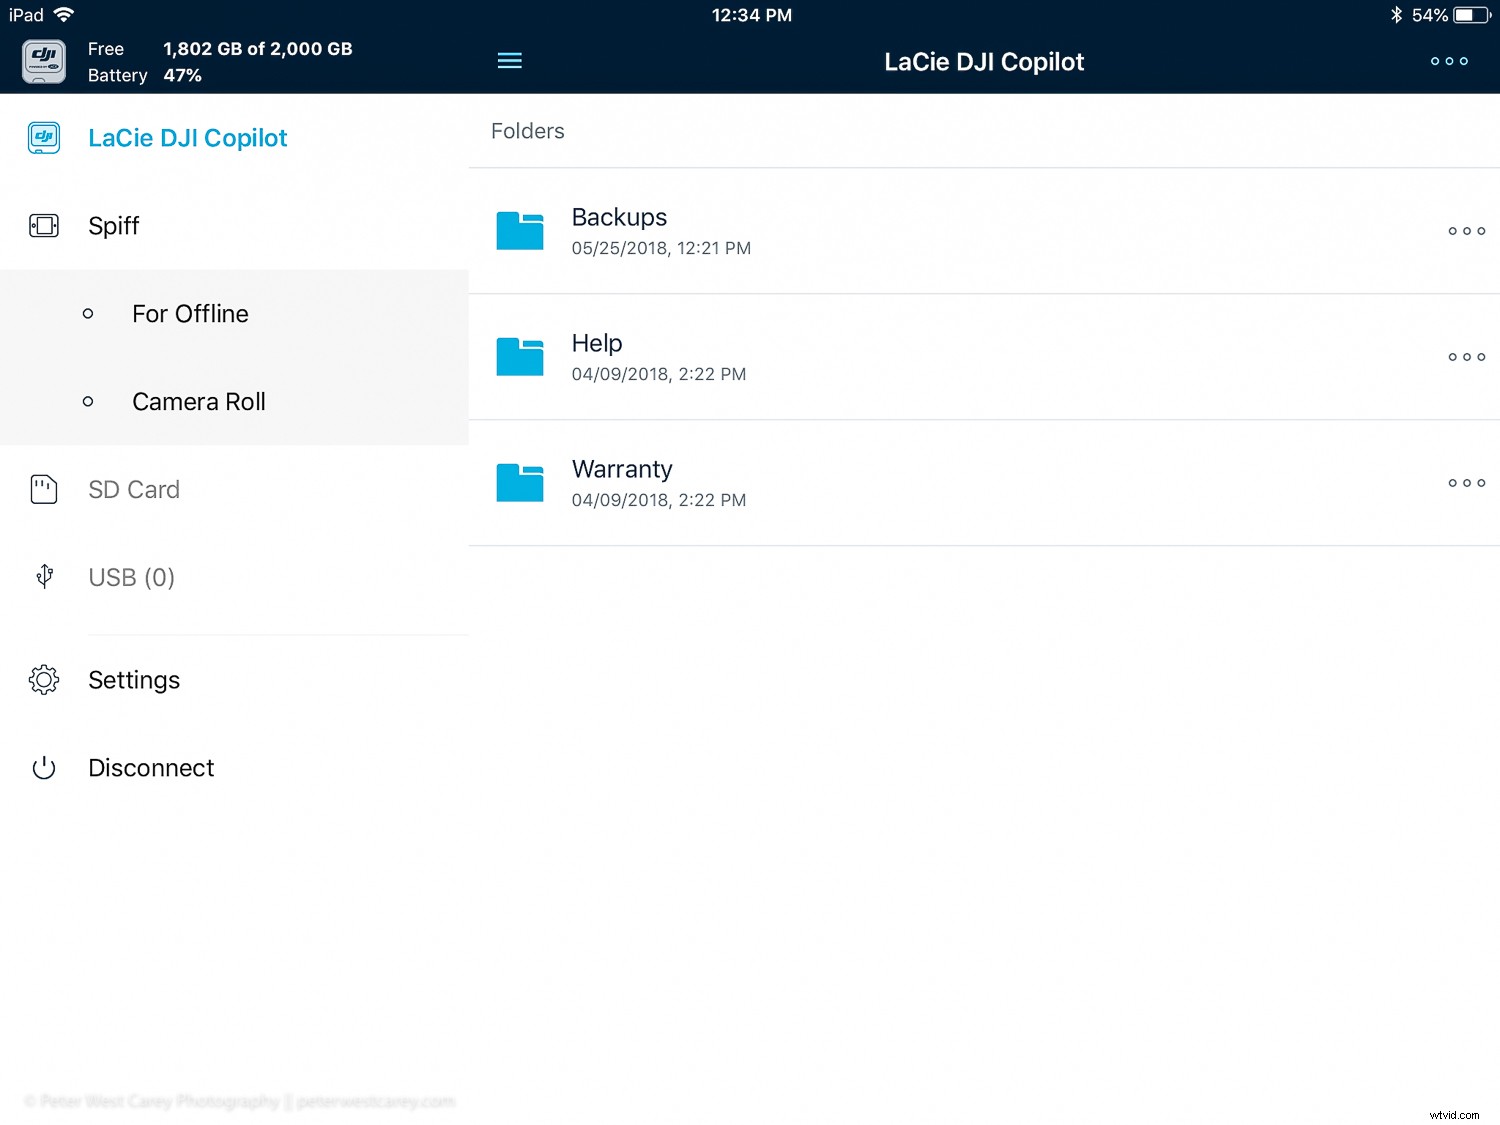Select LaCie DJI Copilot in sidebar
Image resolution: width=1500 pixels, height=1125 pixels.
187,138
